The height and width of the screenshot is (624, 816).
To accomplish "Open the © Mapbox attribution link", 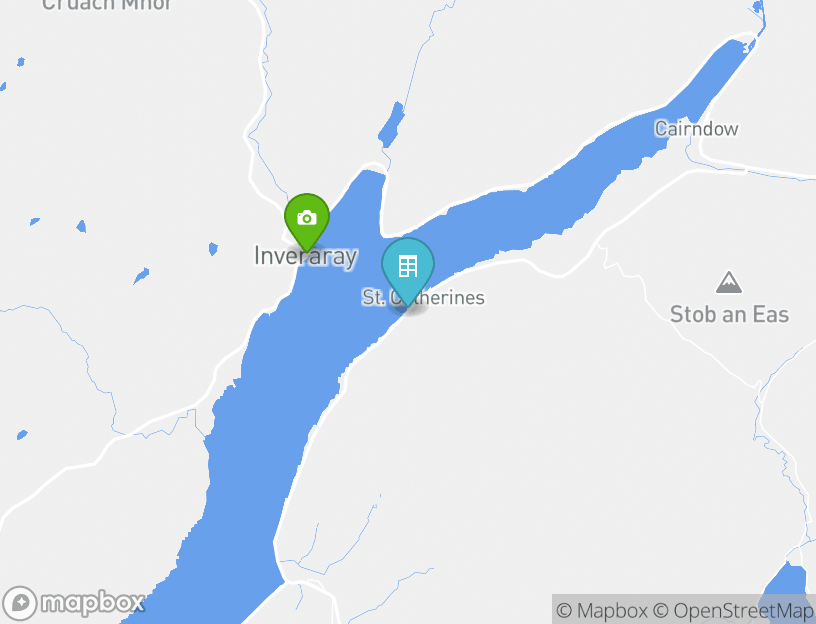I will (602, 610).
